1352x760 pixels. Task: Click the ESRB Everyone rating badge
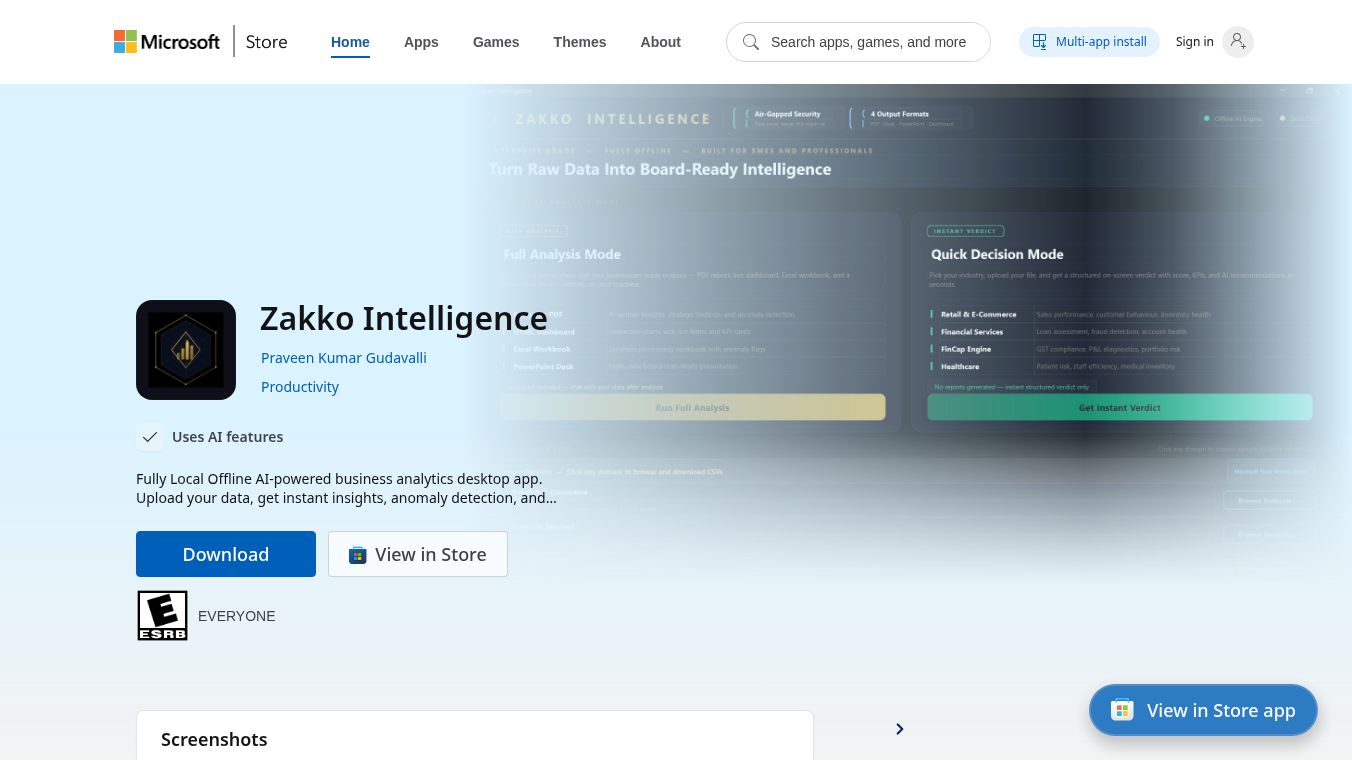point(162,615)
